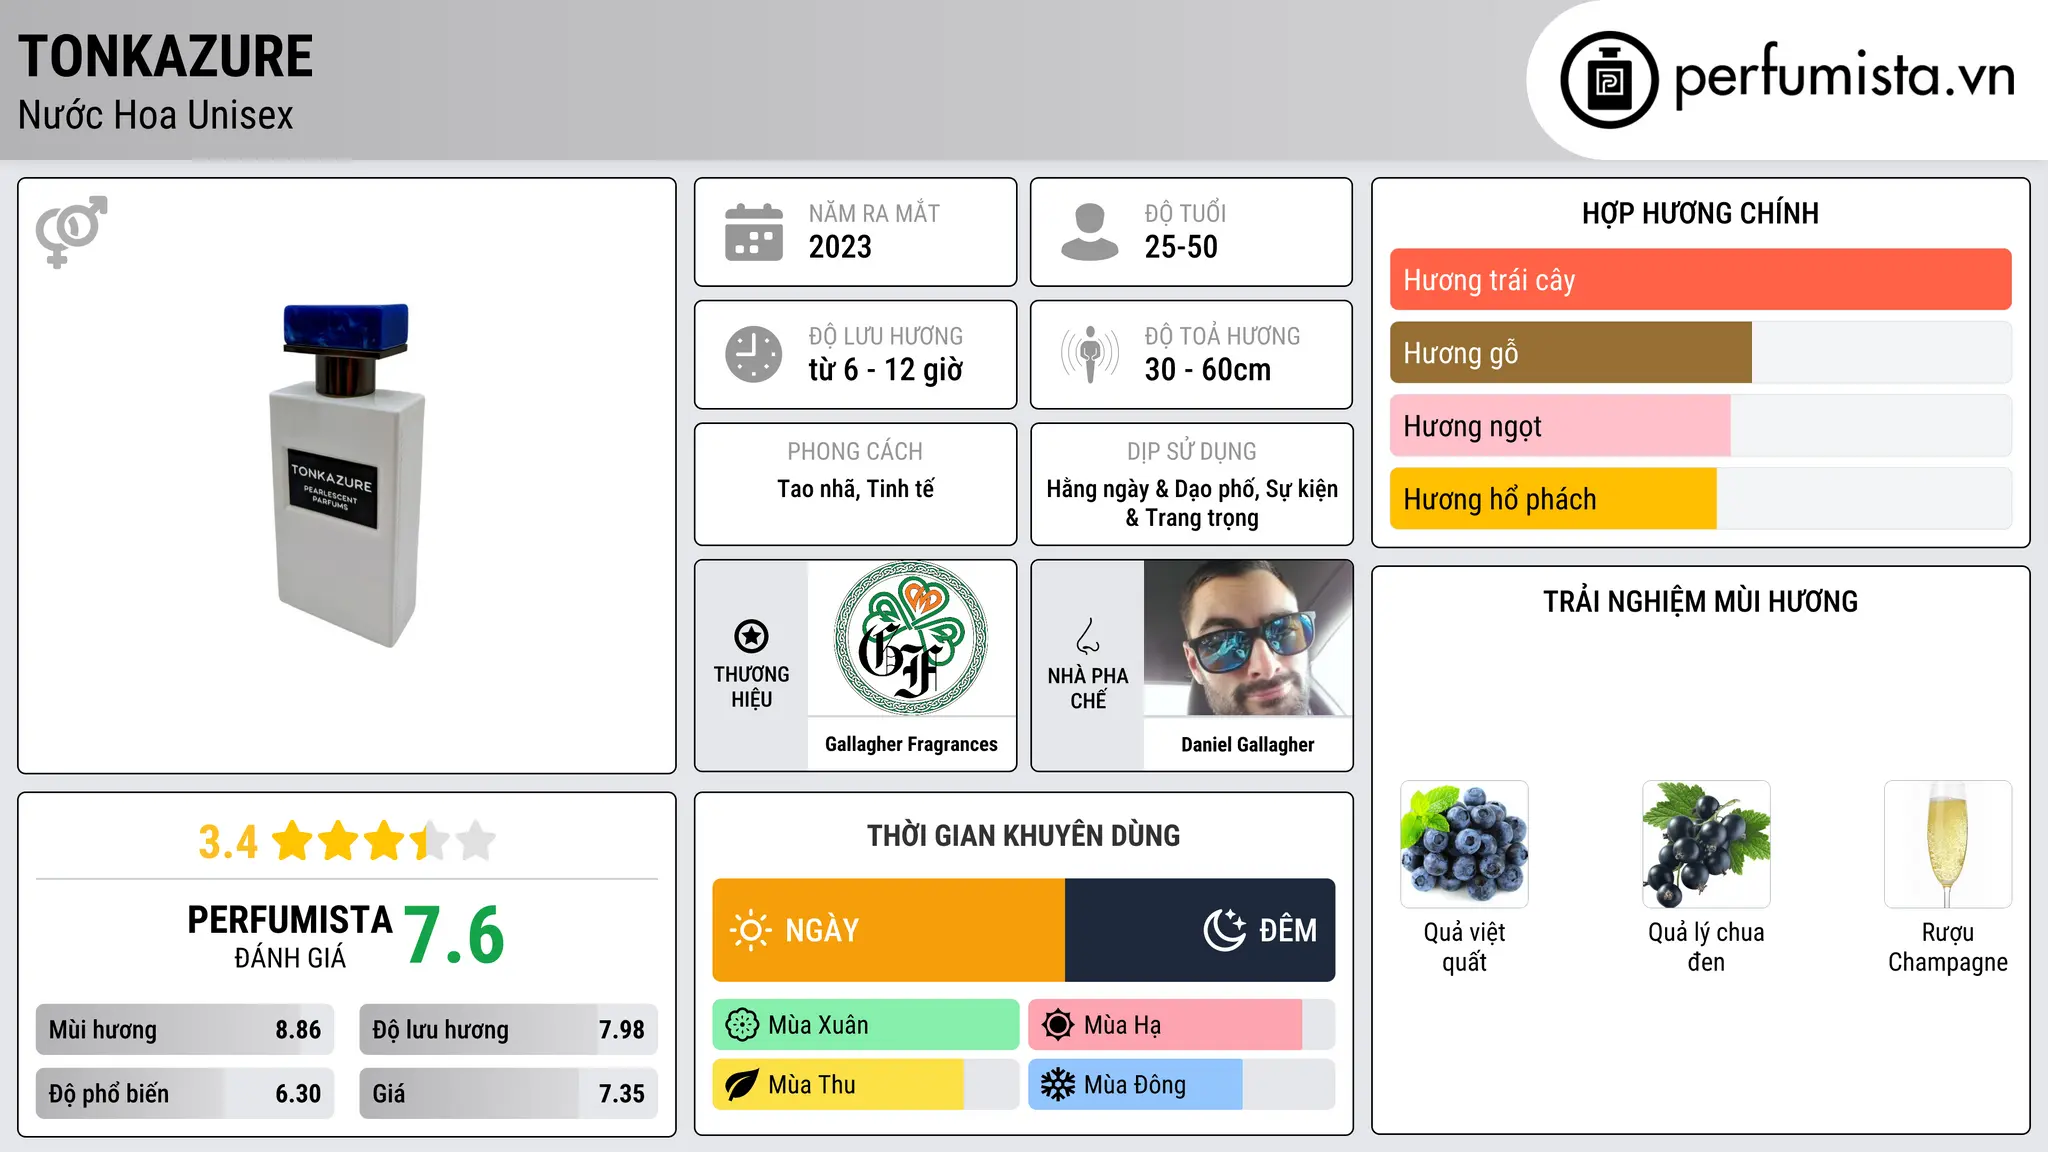Click the perfumista.vn site name
Image resolution: width=2048 pixels, height=1152 pixels.
[1844, 76]
